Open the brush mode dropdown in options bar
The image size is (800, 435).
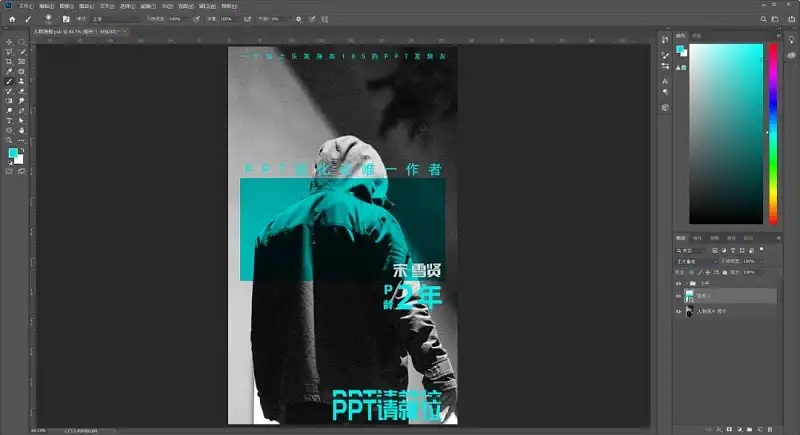coord(115,19)
